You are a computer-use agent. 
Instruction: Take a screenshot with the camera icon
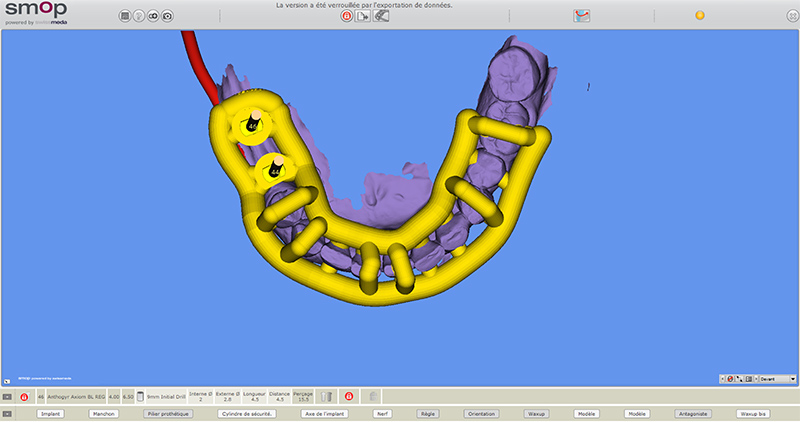click(167, 16)
